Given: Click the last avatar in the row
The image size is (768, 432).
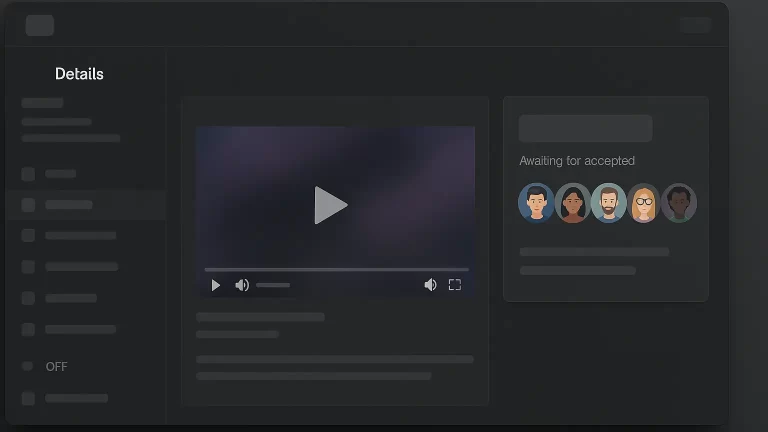Looking at the screenshot, I should pyautogui.click(x=679, y=203).
